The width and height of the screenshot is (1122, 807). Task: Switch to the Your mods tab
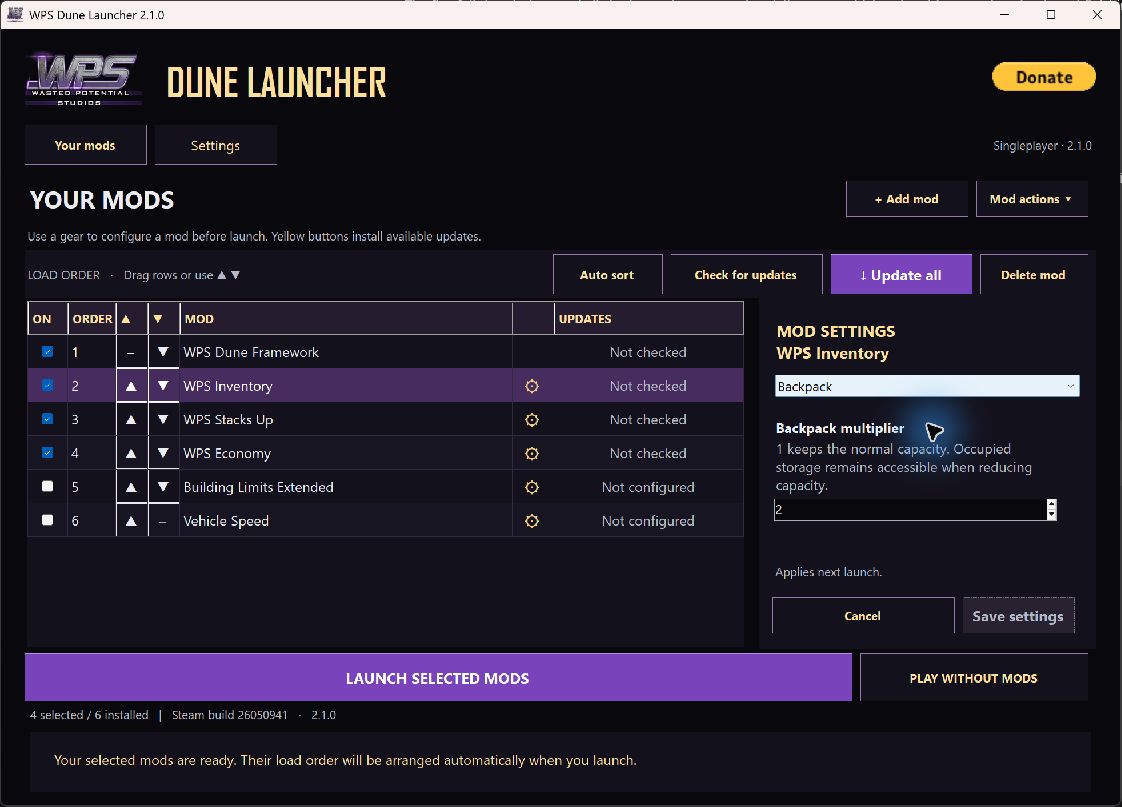click(x=85, y=145)
